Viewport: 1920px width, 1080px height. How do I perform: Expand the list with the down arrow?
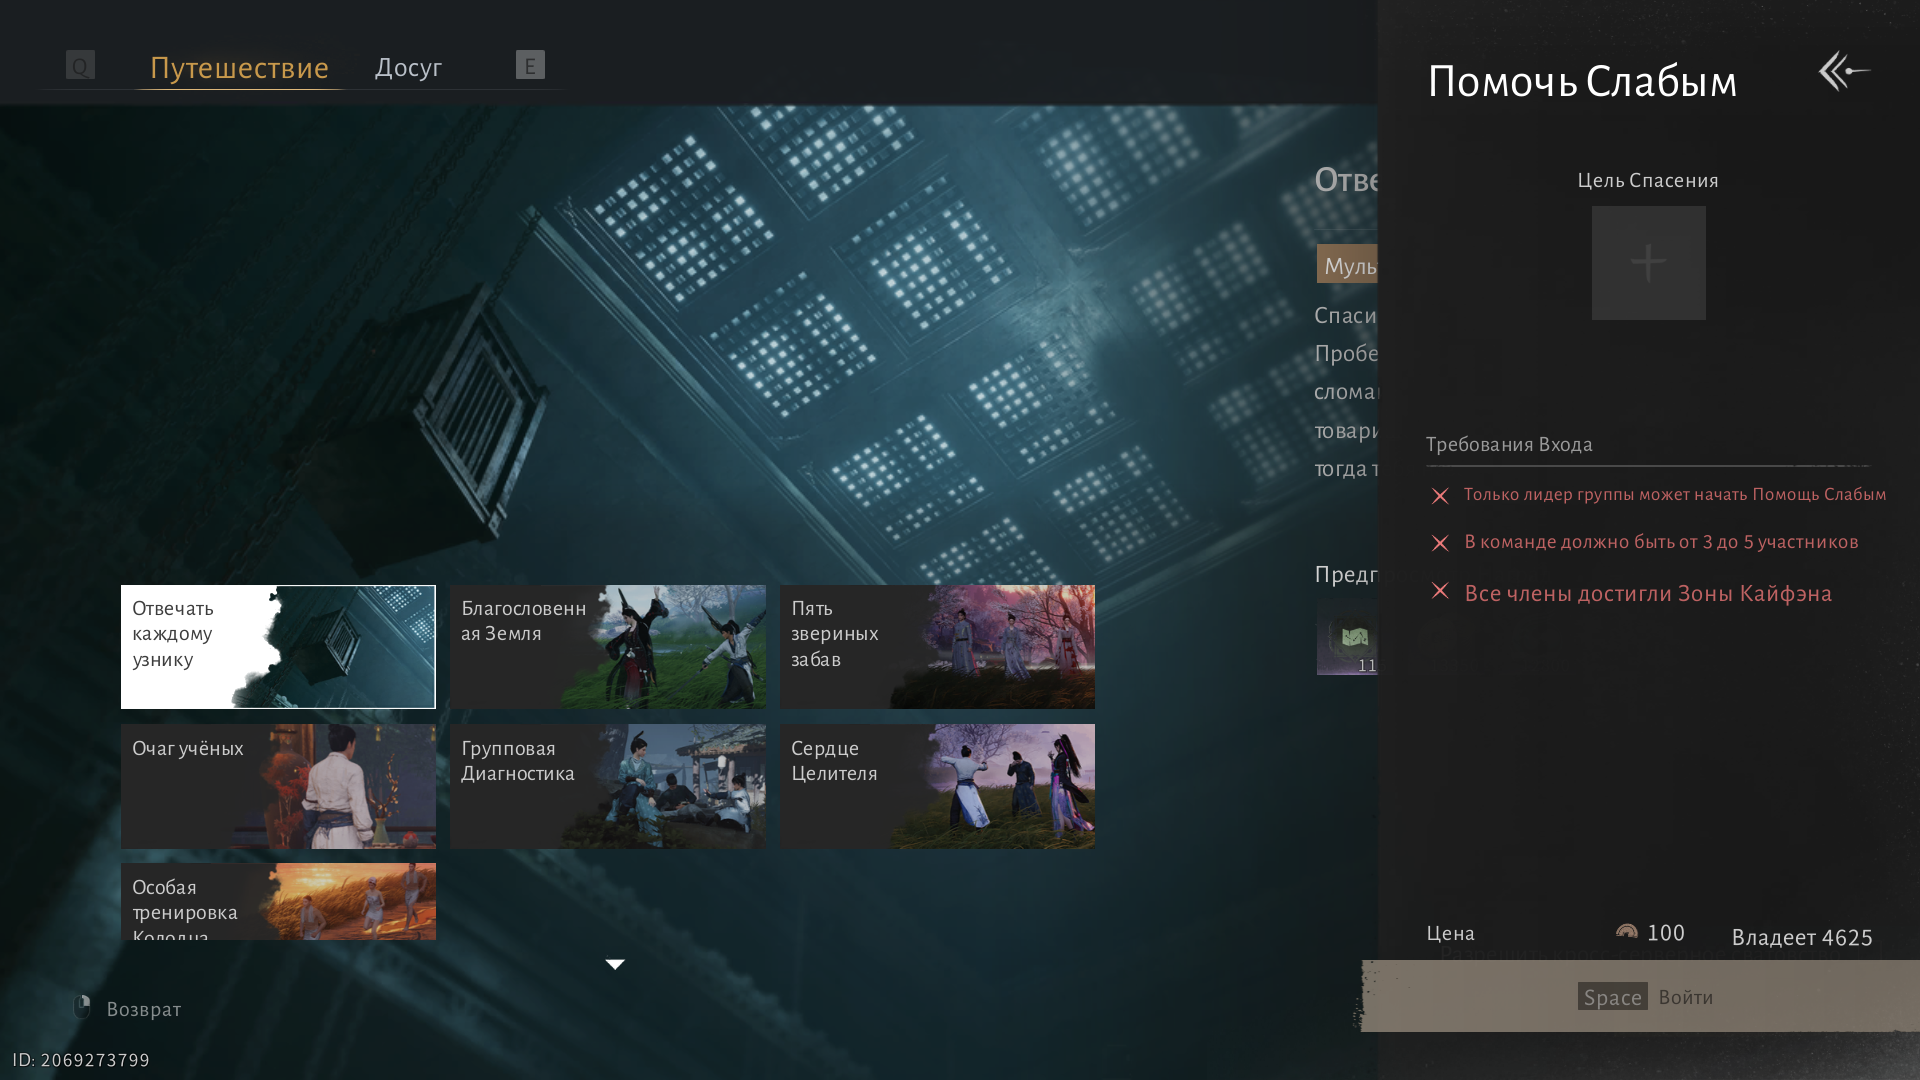615,964
